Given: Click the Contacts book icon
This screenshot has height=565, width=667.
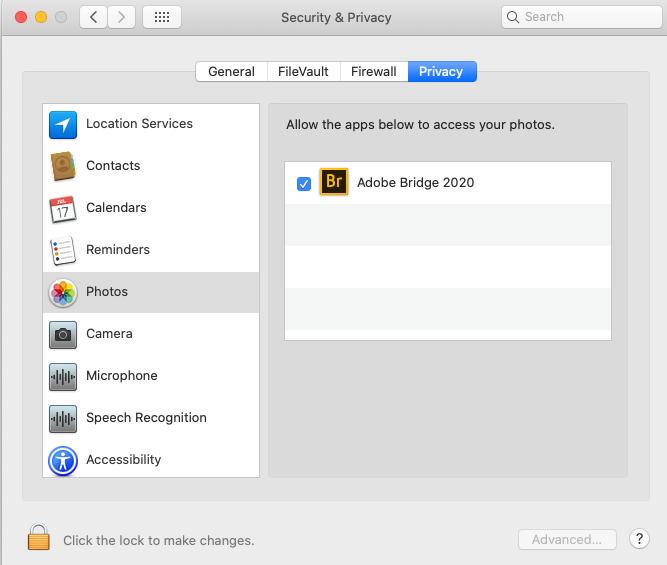Looking at the screenshot, I should (63, 166).
